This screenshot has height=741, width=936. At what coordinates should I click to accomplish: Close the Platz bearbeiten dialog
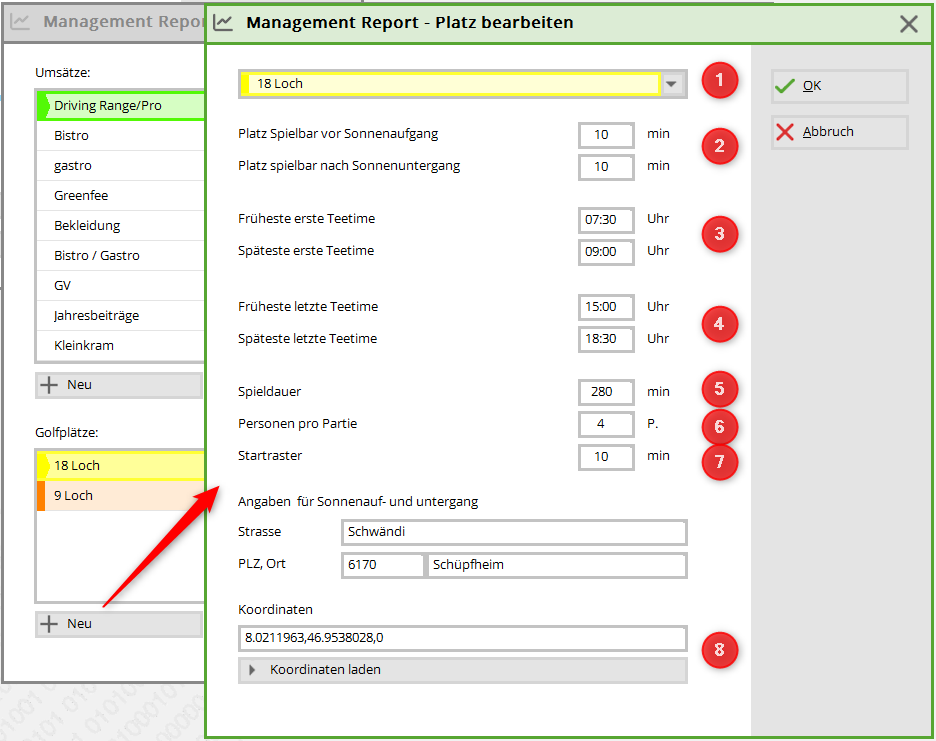pos(908,24)
